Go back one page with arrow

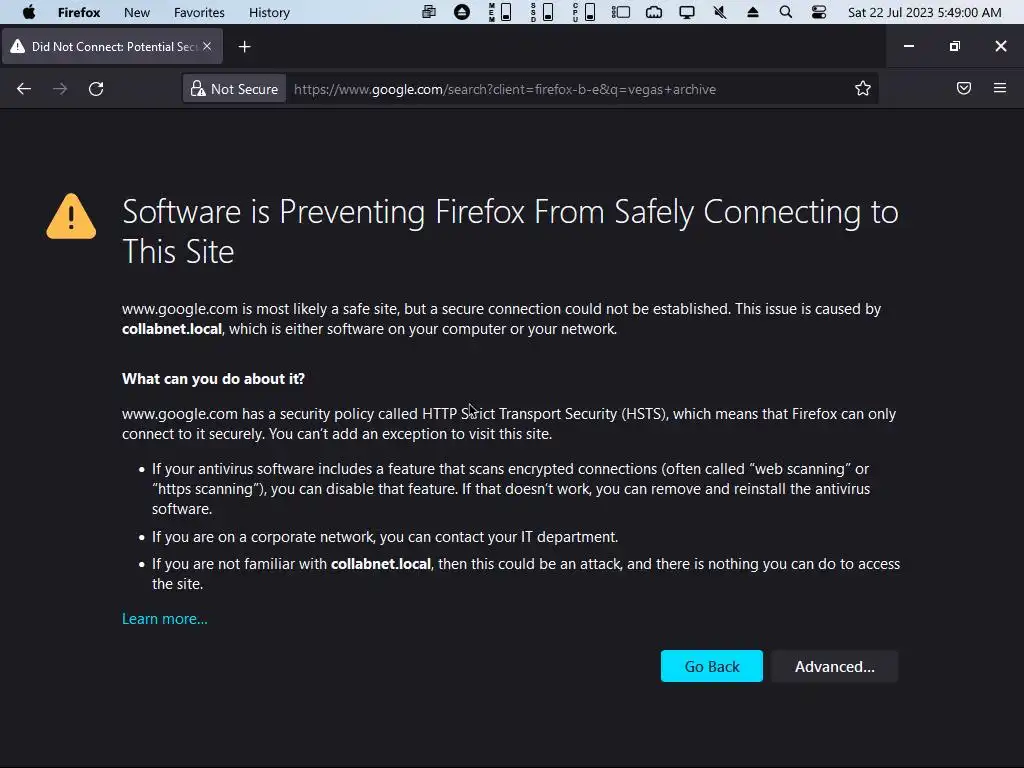(x=24, y=89)
